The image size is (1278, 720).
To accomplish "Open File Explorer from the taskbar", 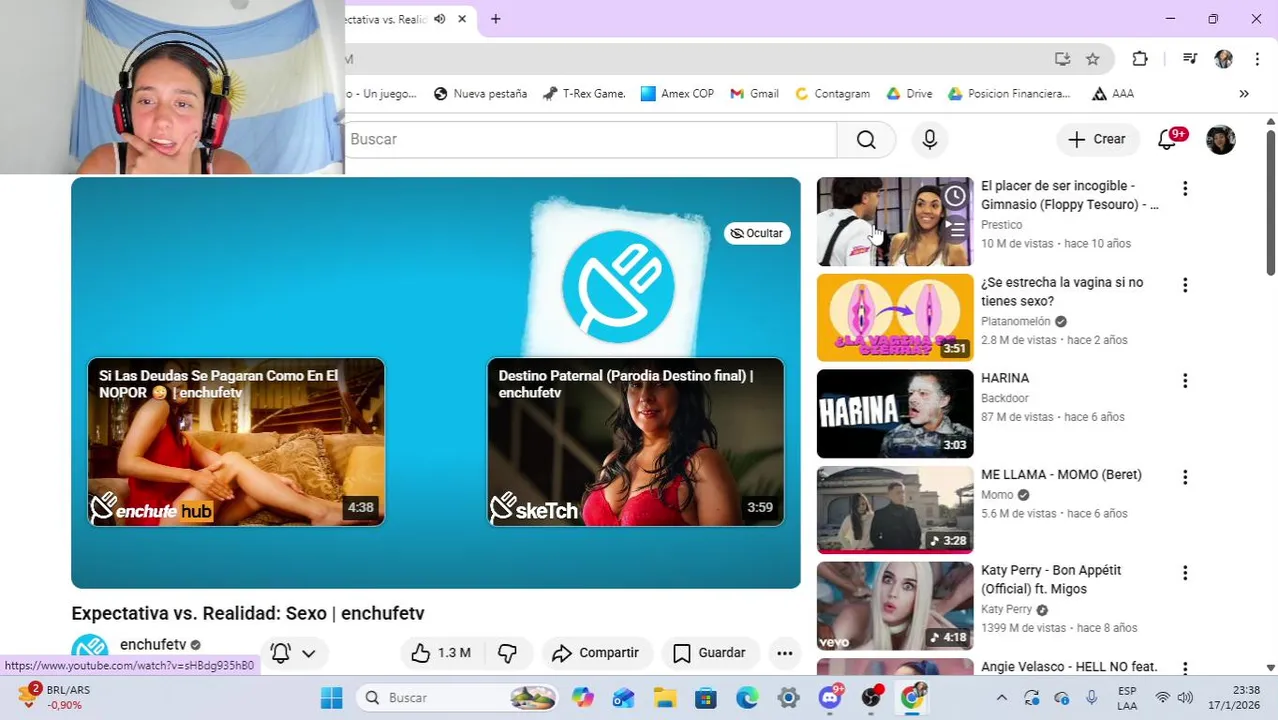I will click(x=665, y=698).
